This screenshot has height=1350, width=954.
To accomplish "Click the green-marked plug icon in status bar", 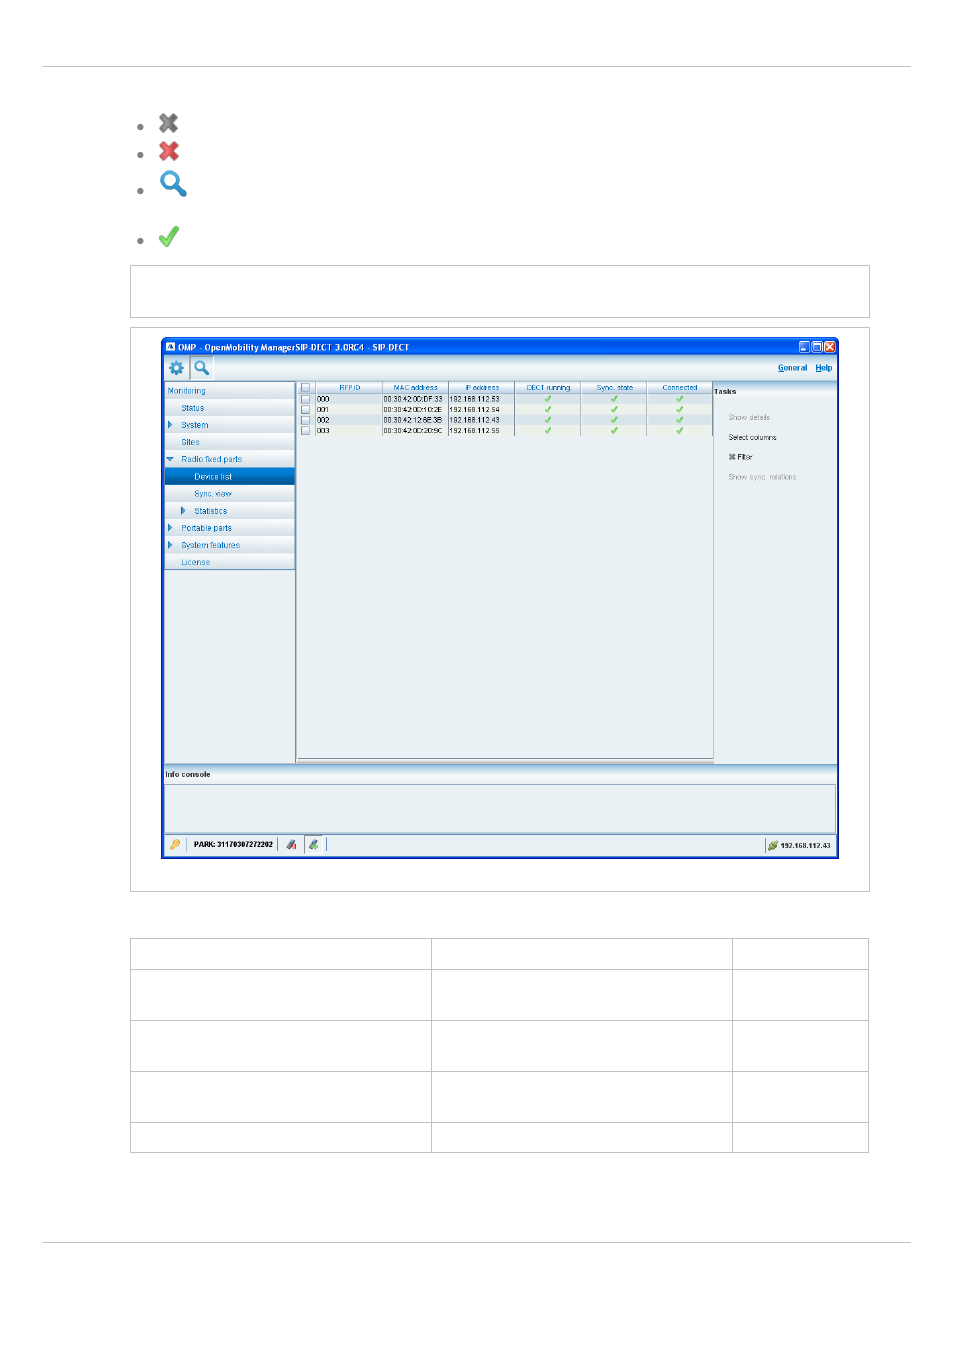I will coord(314,845).
